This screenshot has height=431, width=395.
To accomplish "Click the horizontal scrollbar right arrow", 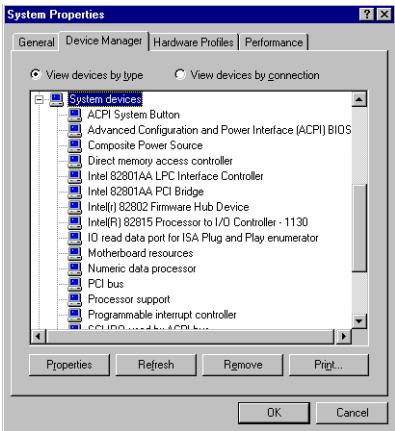I will (344, 336).
